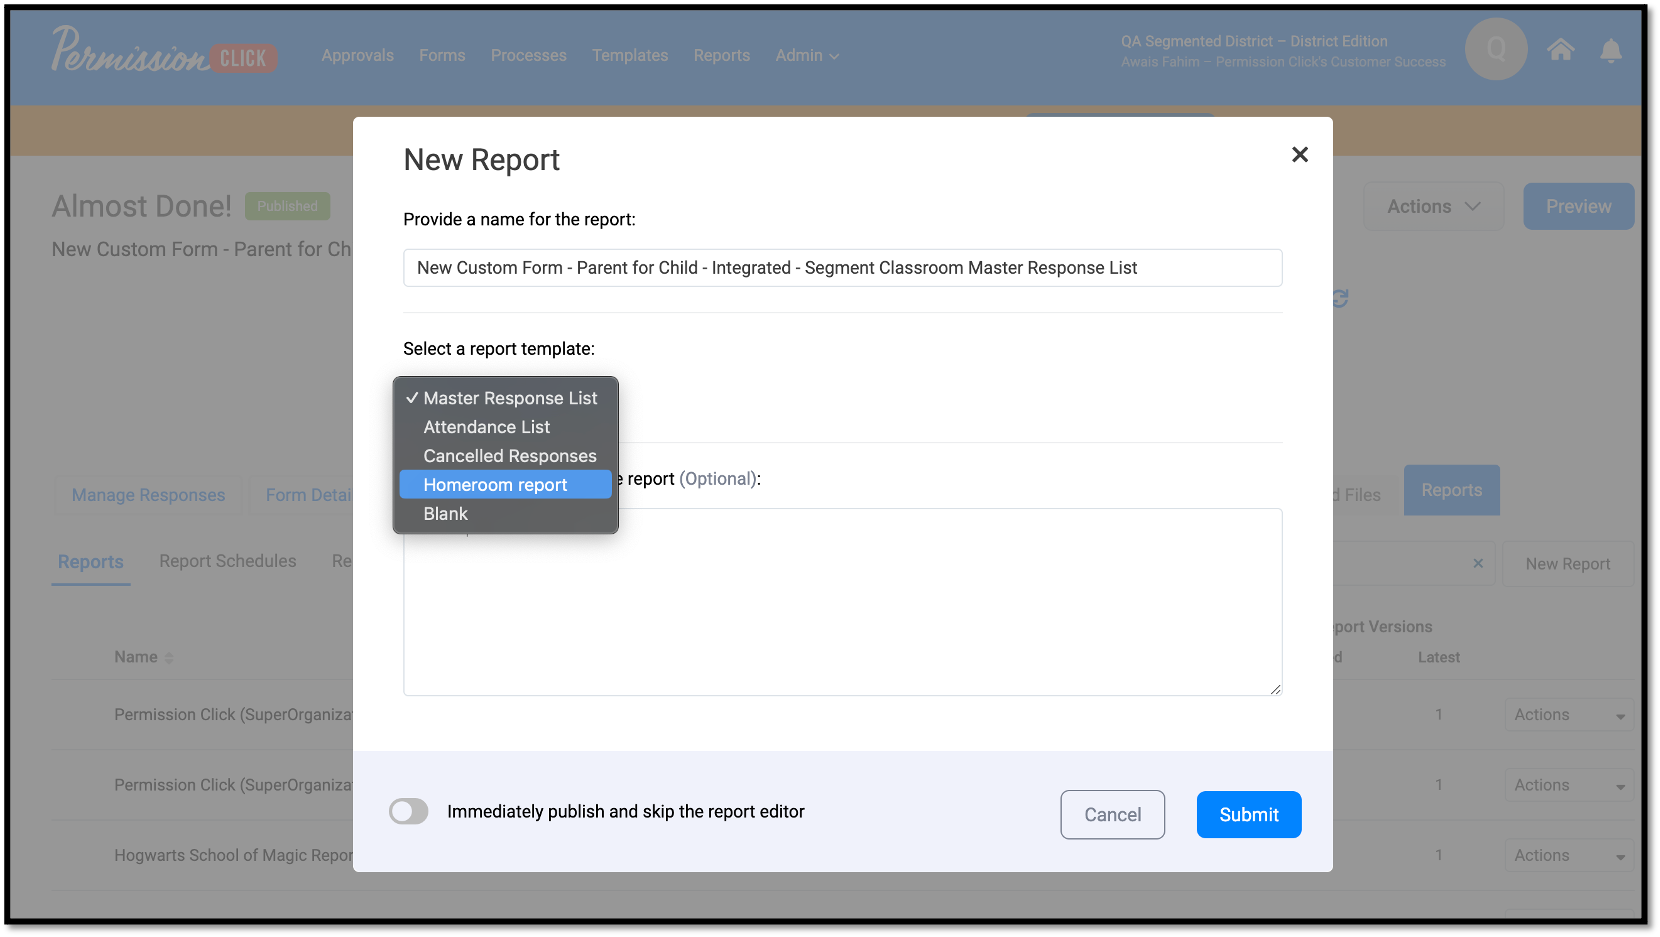The height and width of the screenshot is (937, 1660).
Task: Switch to the Manage Responses tab
Action: click(x=147, y=495)
